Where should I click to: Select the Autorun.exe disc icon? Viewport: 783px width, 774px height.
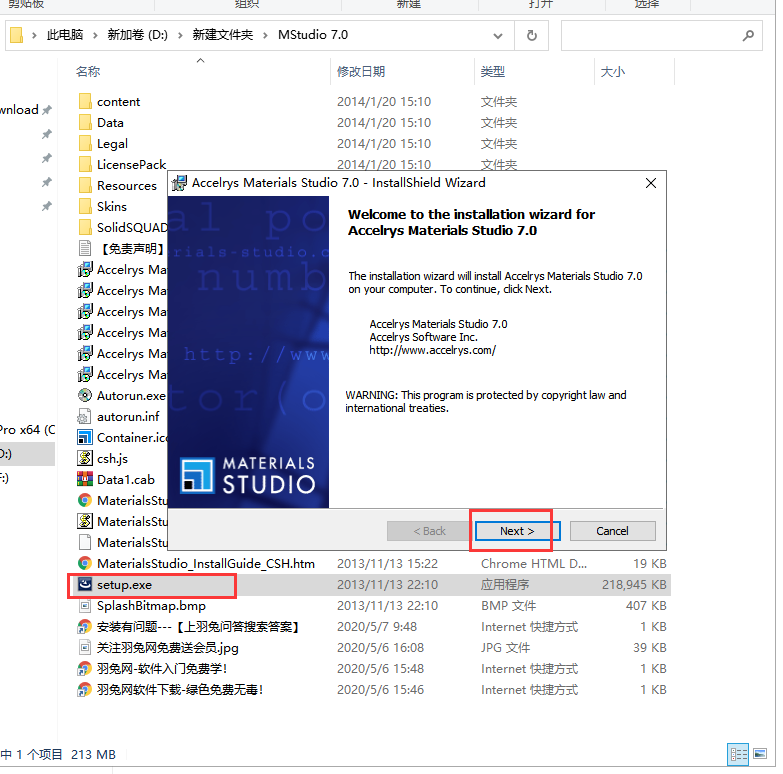[x=85, y=395]
